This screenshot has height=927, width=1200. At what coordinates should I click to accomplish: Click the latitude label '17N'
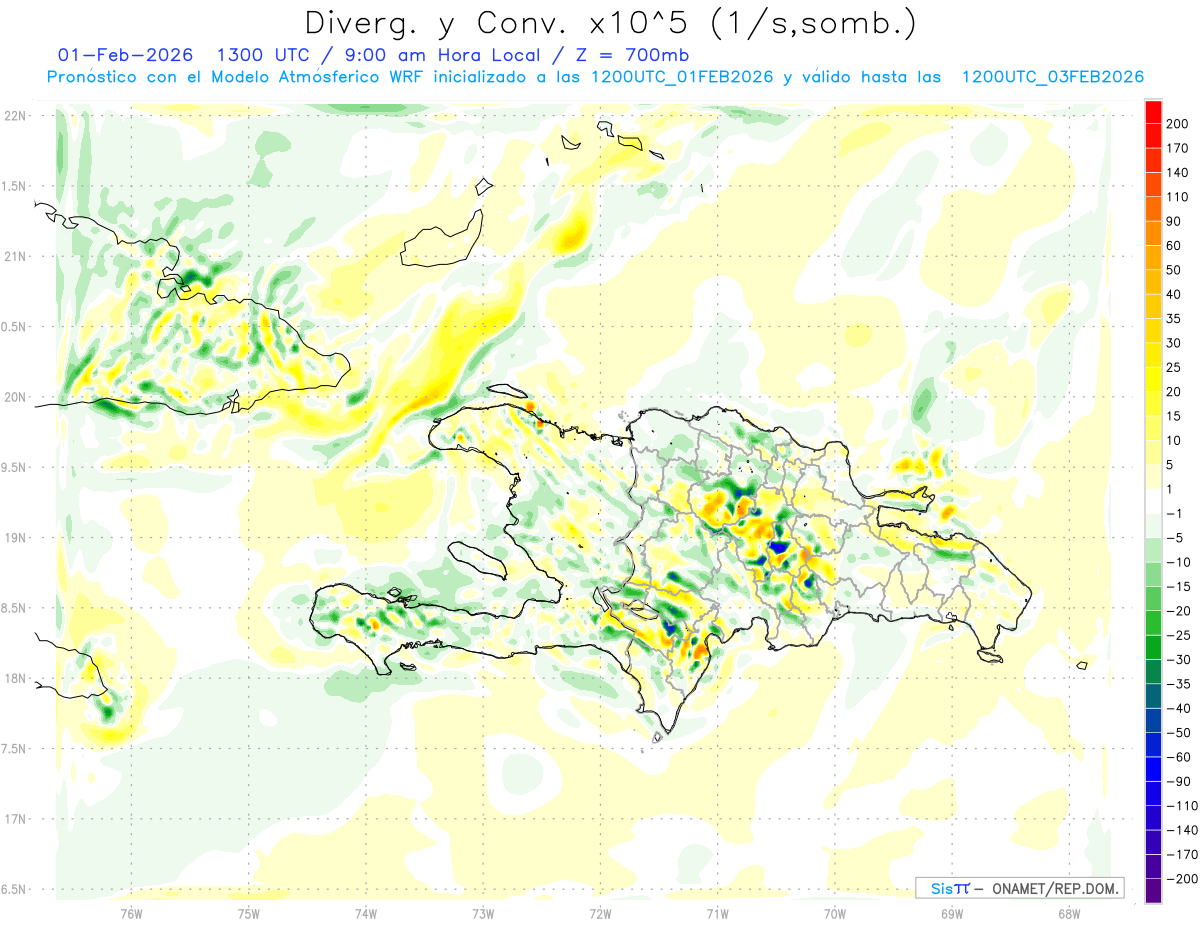tap(14, 819)
